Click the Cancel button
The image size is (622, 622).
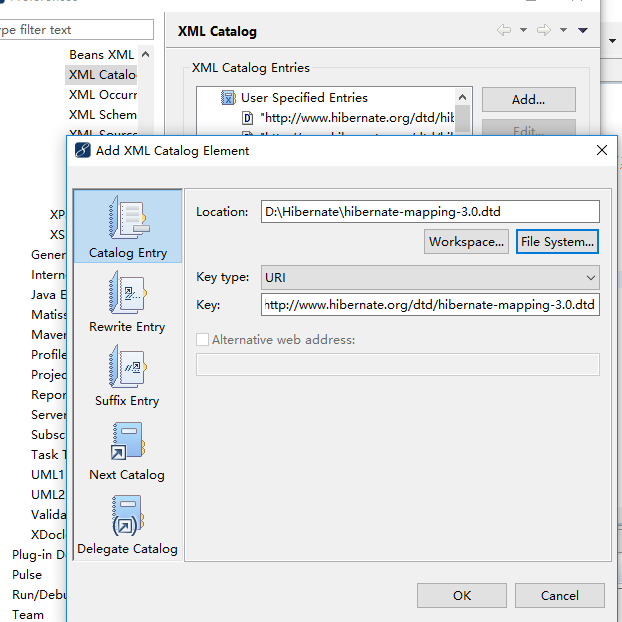[x=560, y=595]
